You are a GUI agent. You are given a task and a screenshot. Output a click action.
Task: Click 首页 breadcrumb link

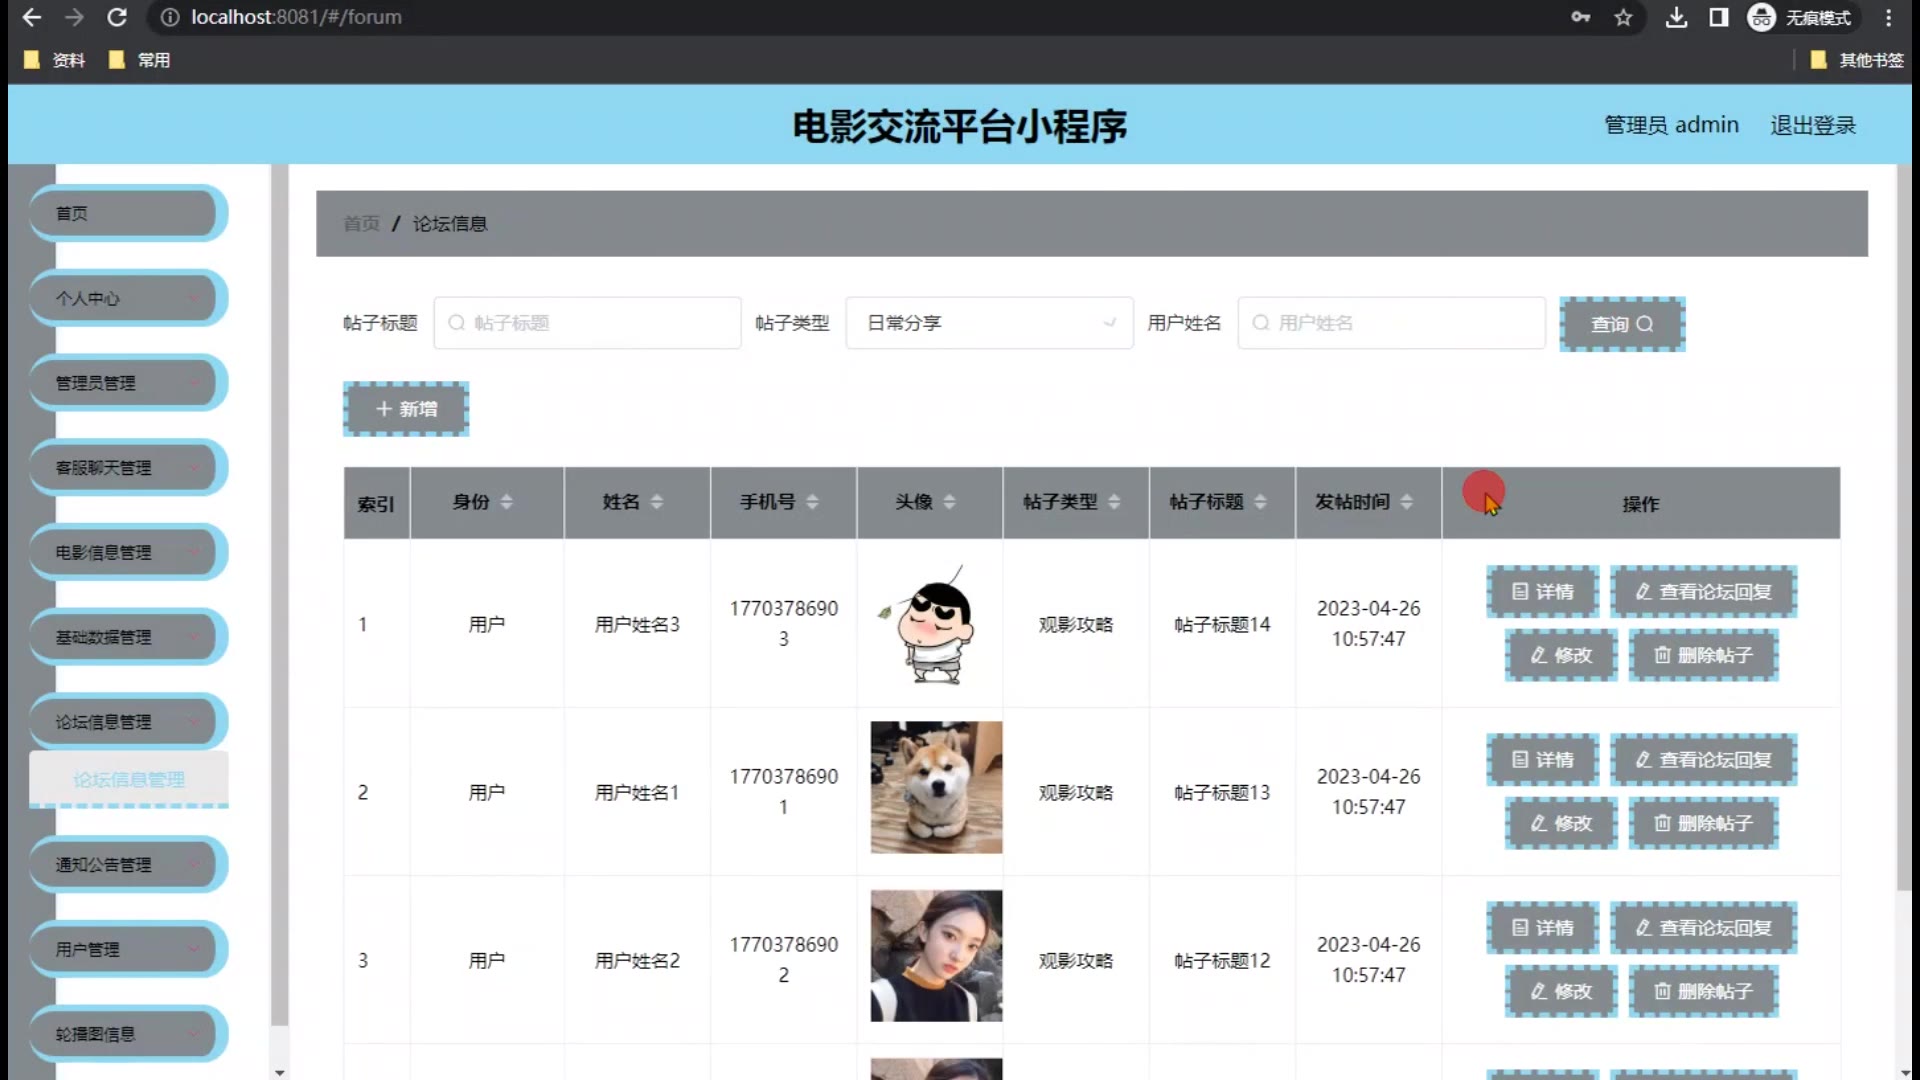click(x=361, y=224)
